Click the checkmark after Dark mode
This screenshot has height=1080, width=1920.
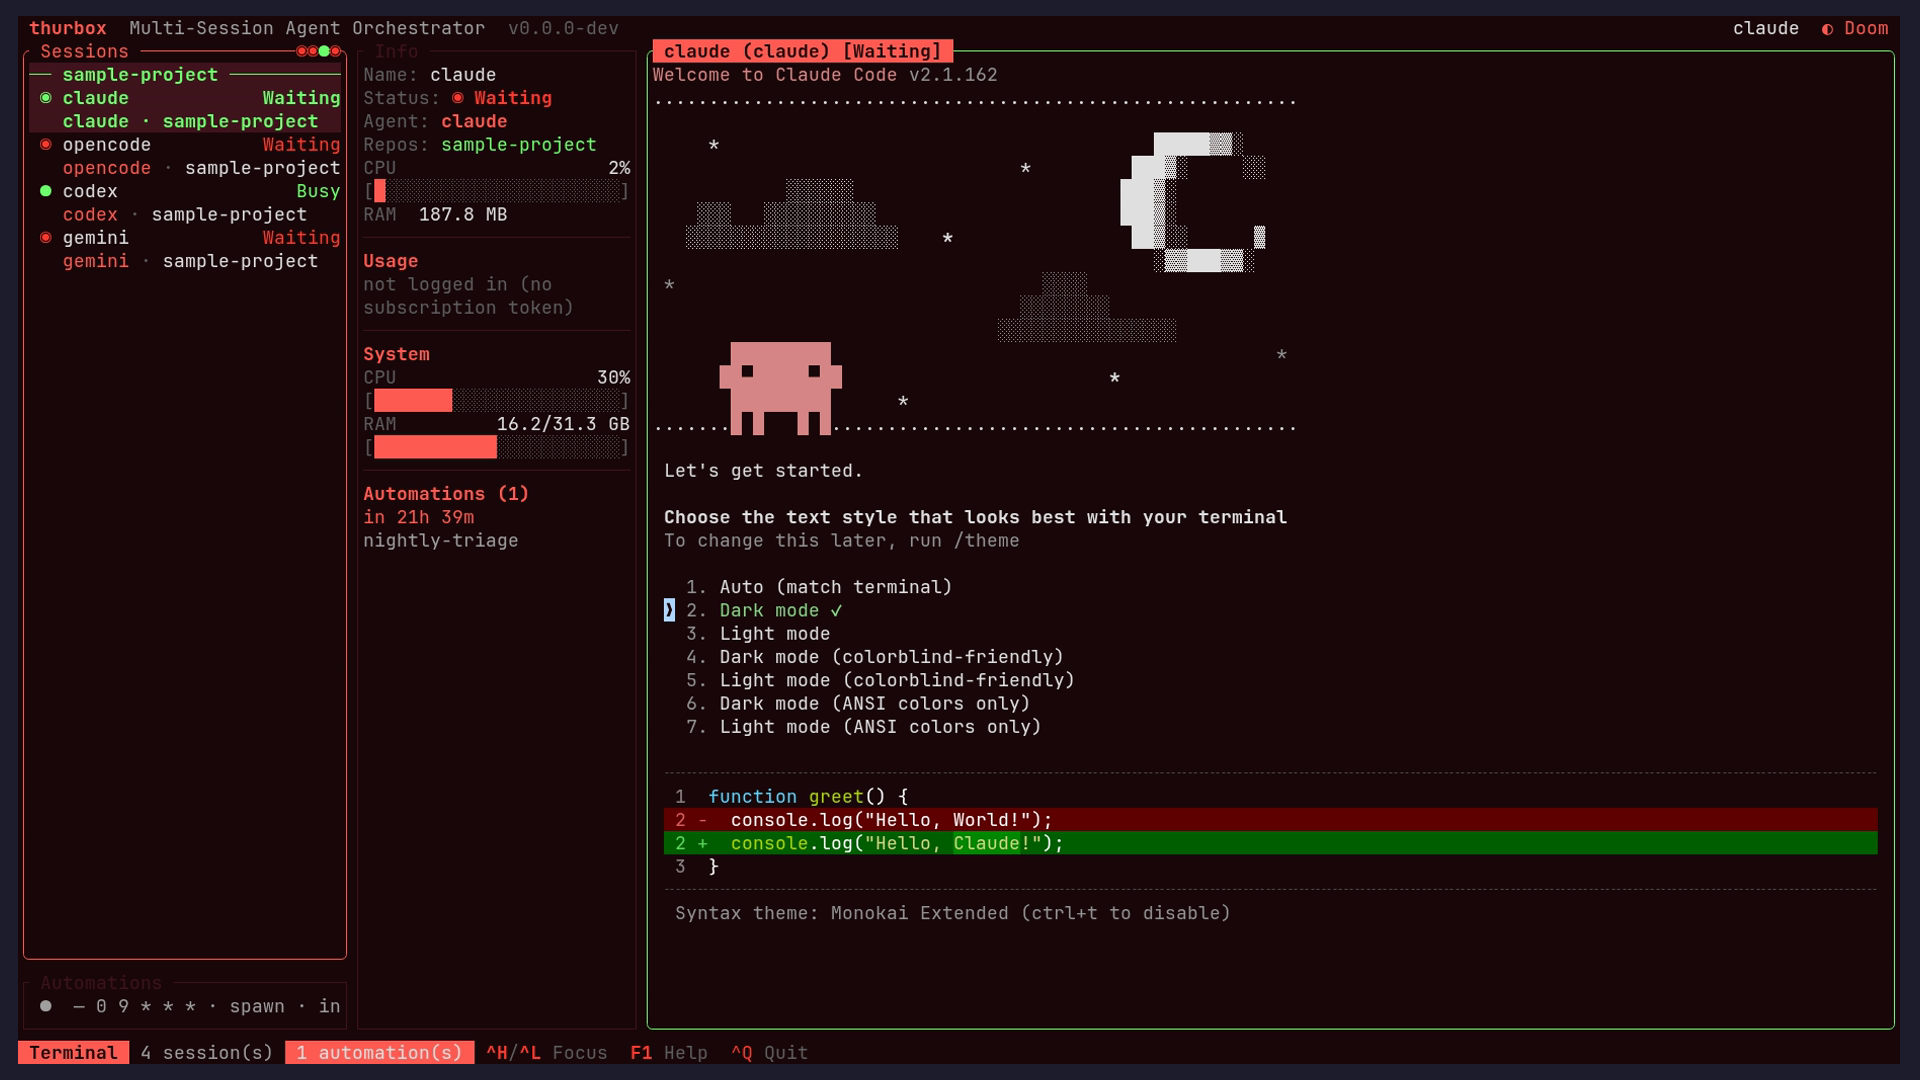(836, 610)
